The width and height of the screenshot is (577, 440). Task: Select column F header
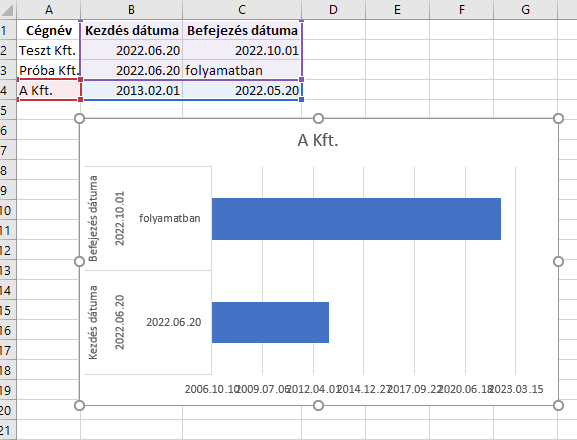461,9
